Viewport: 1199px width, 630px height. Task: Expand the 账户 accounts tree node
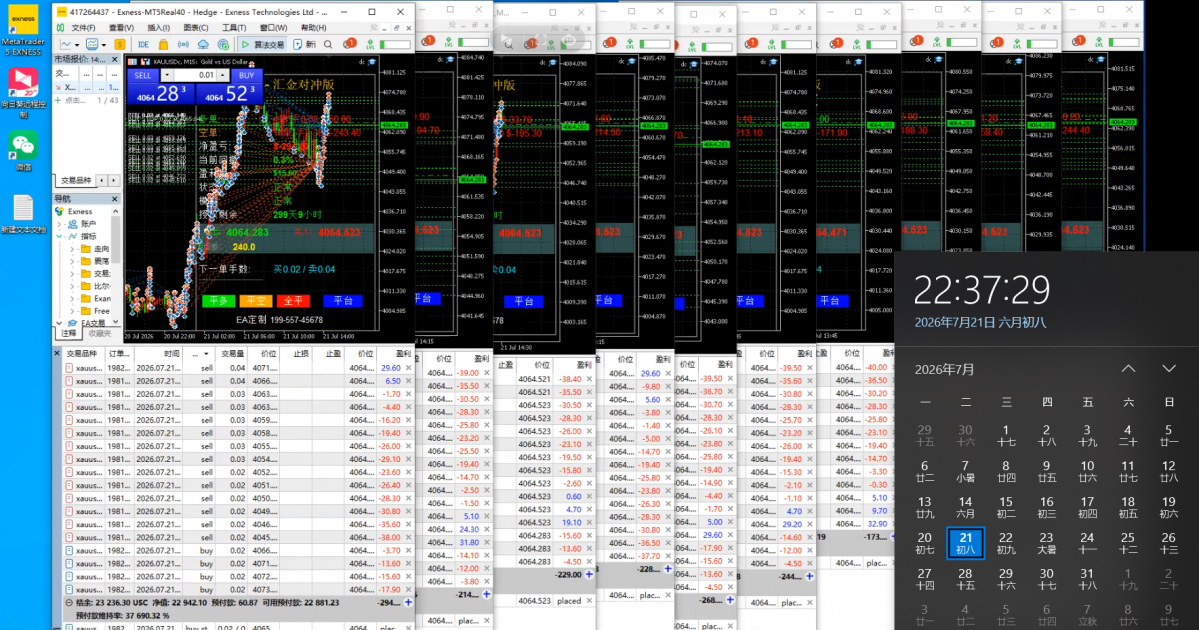coord(60,224)
